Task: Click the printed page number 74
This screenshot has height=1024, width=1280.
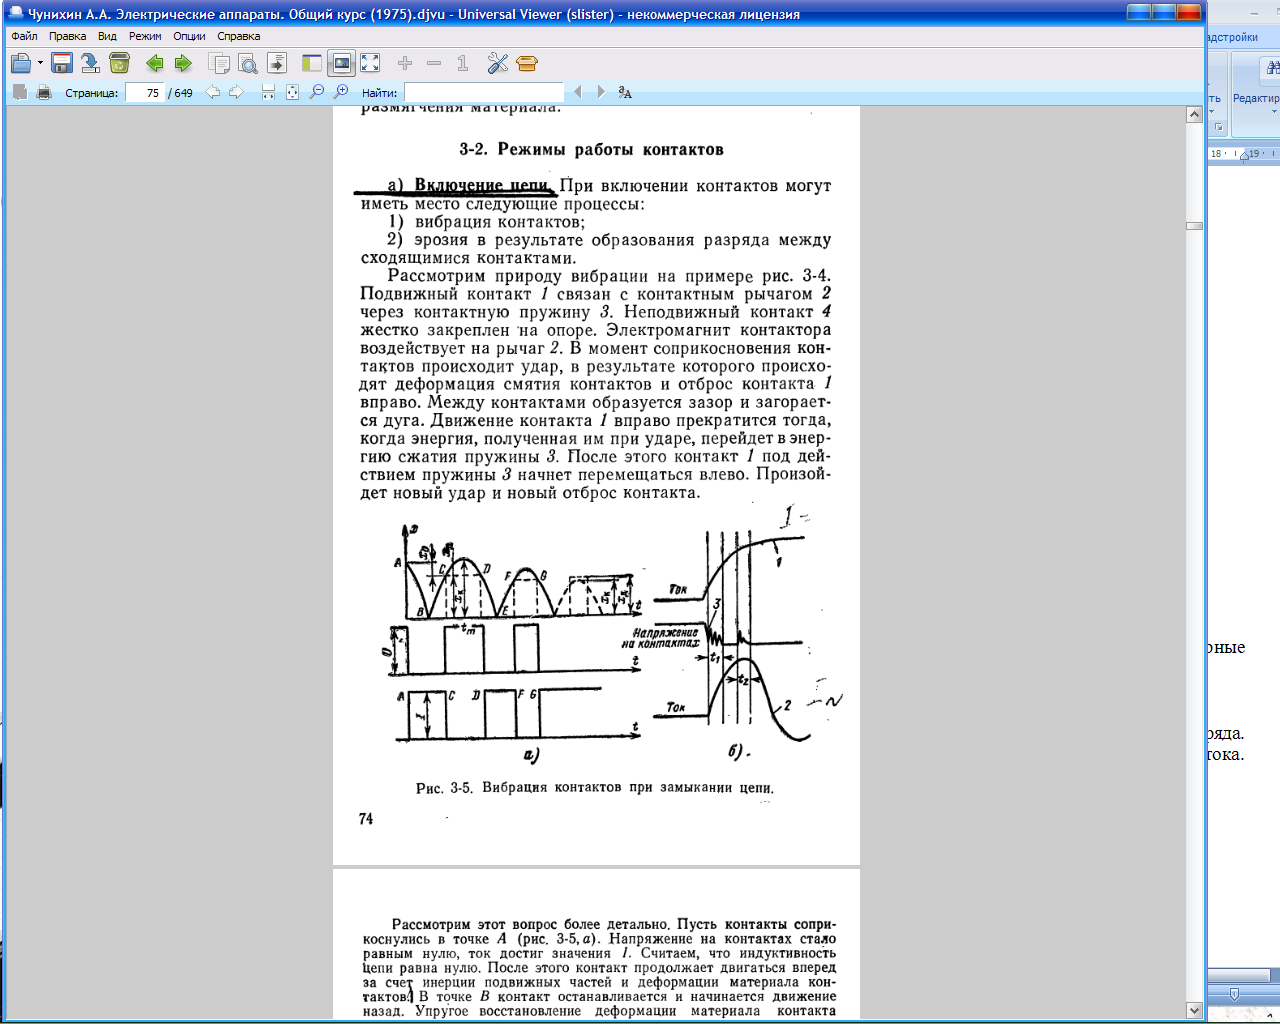Action: 366,818
